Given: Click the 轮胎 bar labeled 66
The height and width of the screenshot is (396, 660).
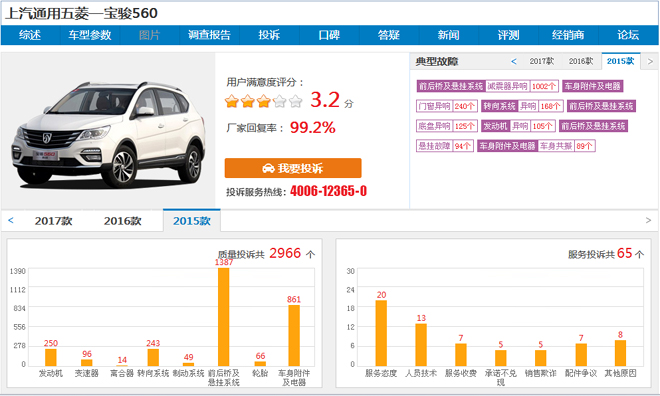Looking at the screenshot, I should 260,364.
